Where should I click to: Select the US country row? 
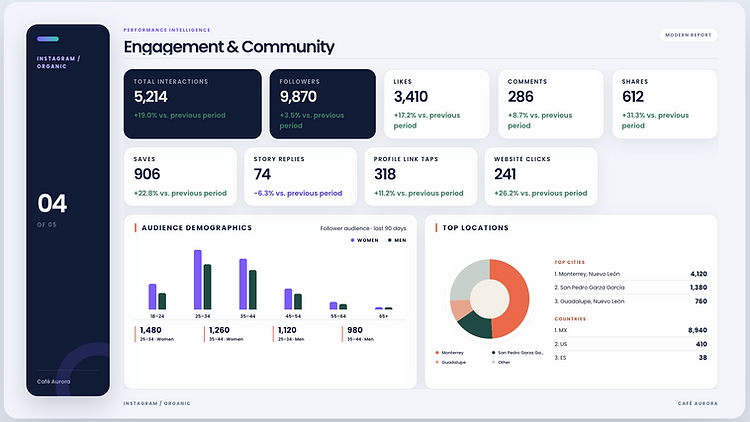click(630, 344)
